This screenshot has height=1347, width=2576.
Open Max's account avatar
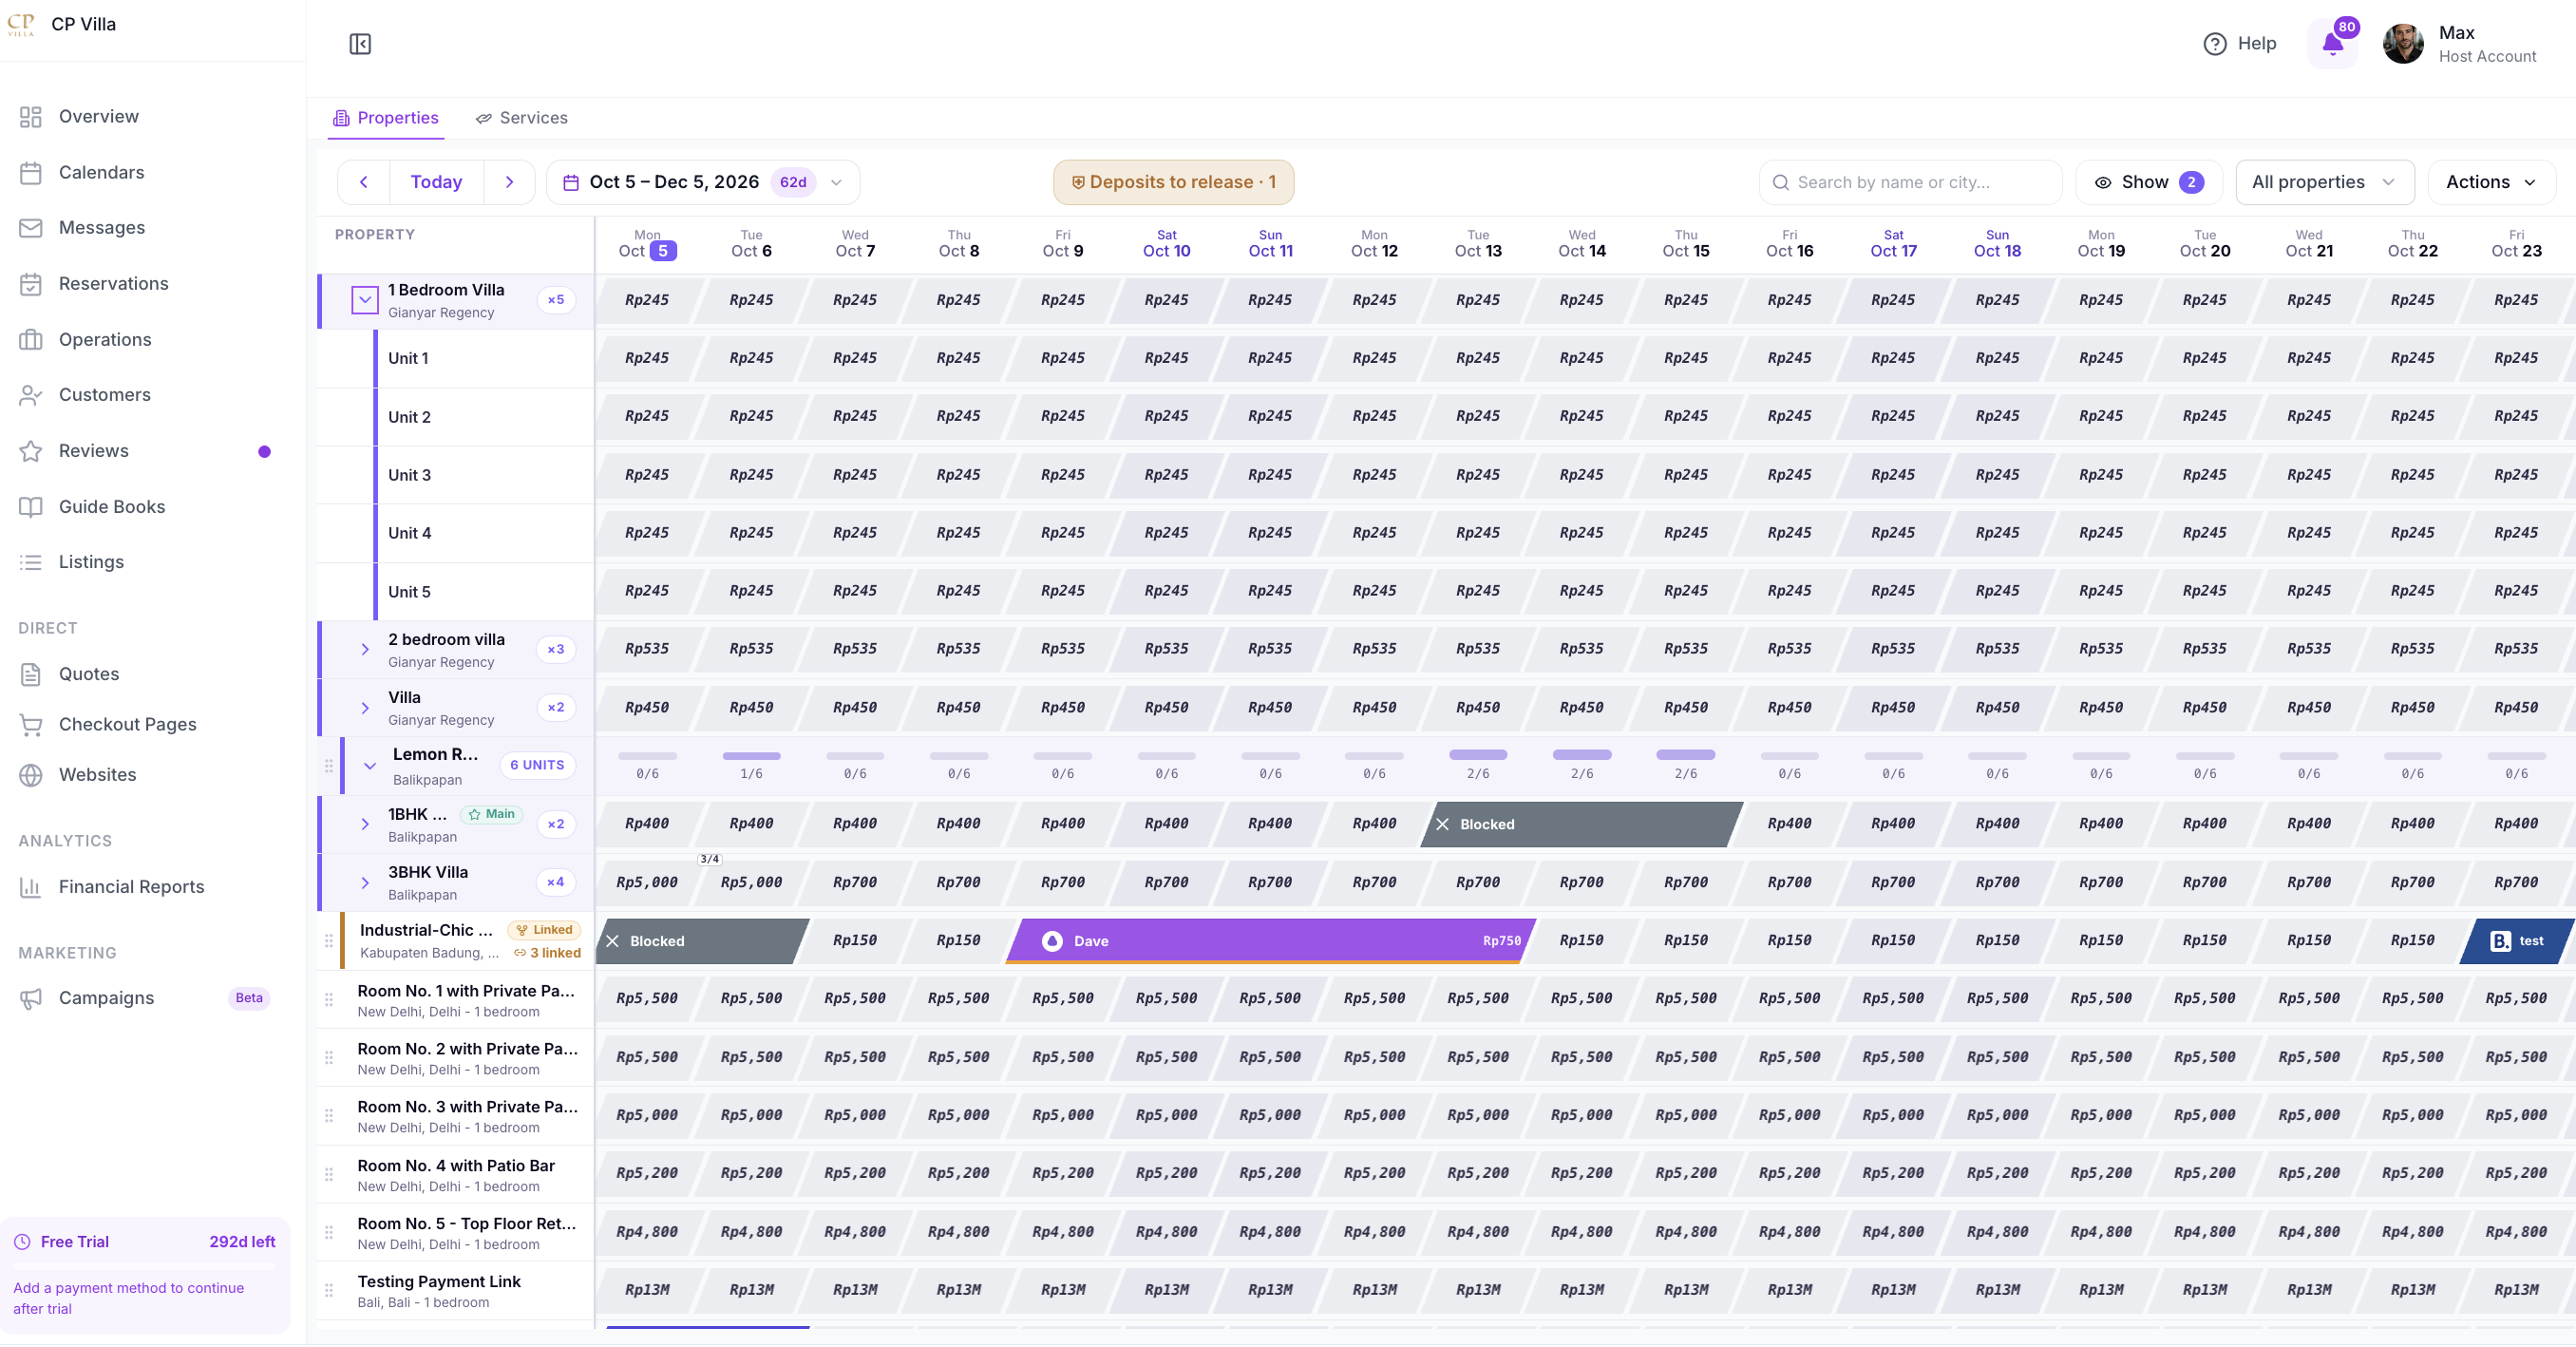tap(2402, 44)
